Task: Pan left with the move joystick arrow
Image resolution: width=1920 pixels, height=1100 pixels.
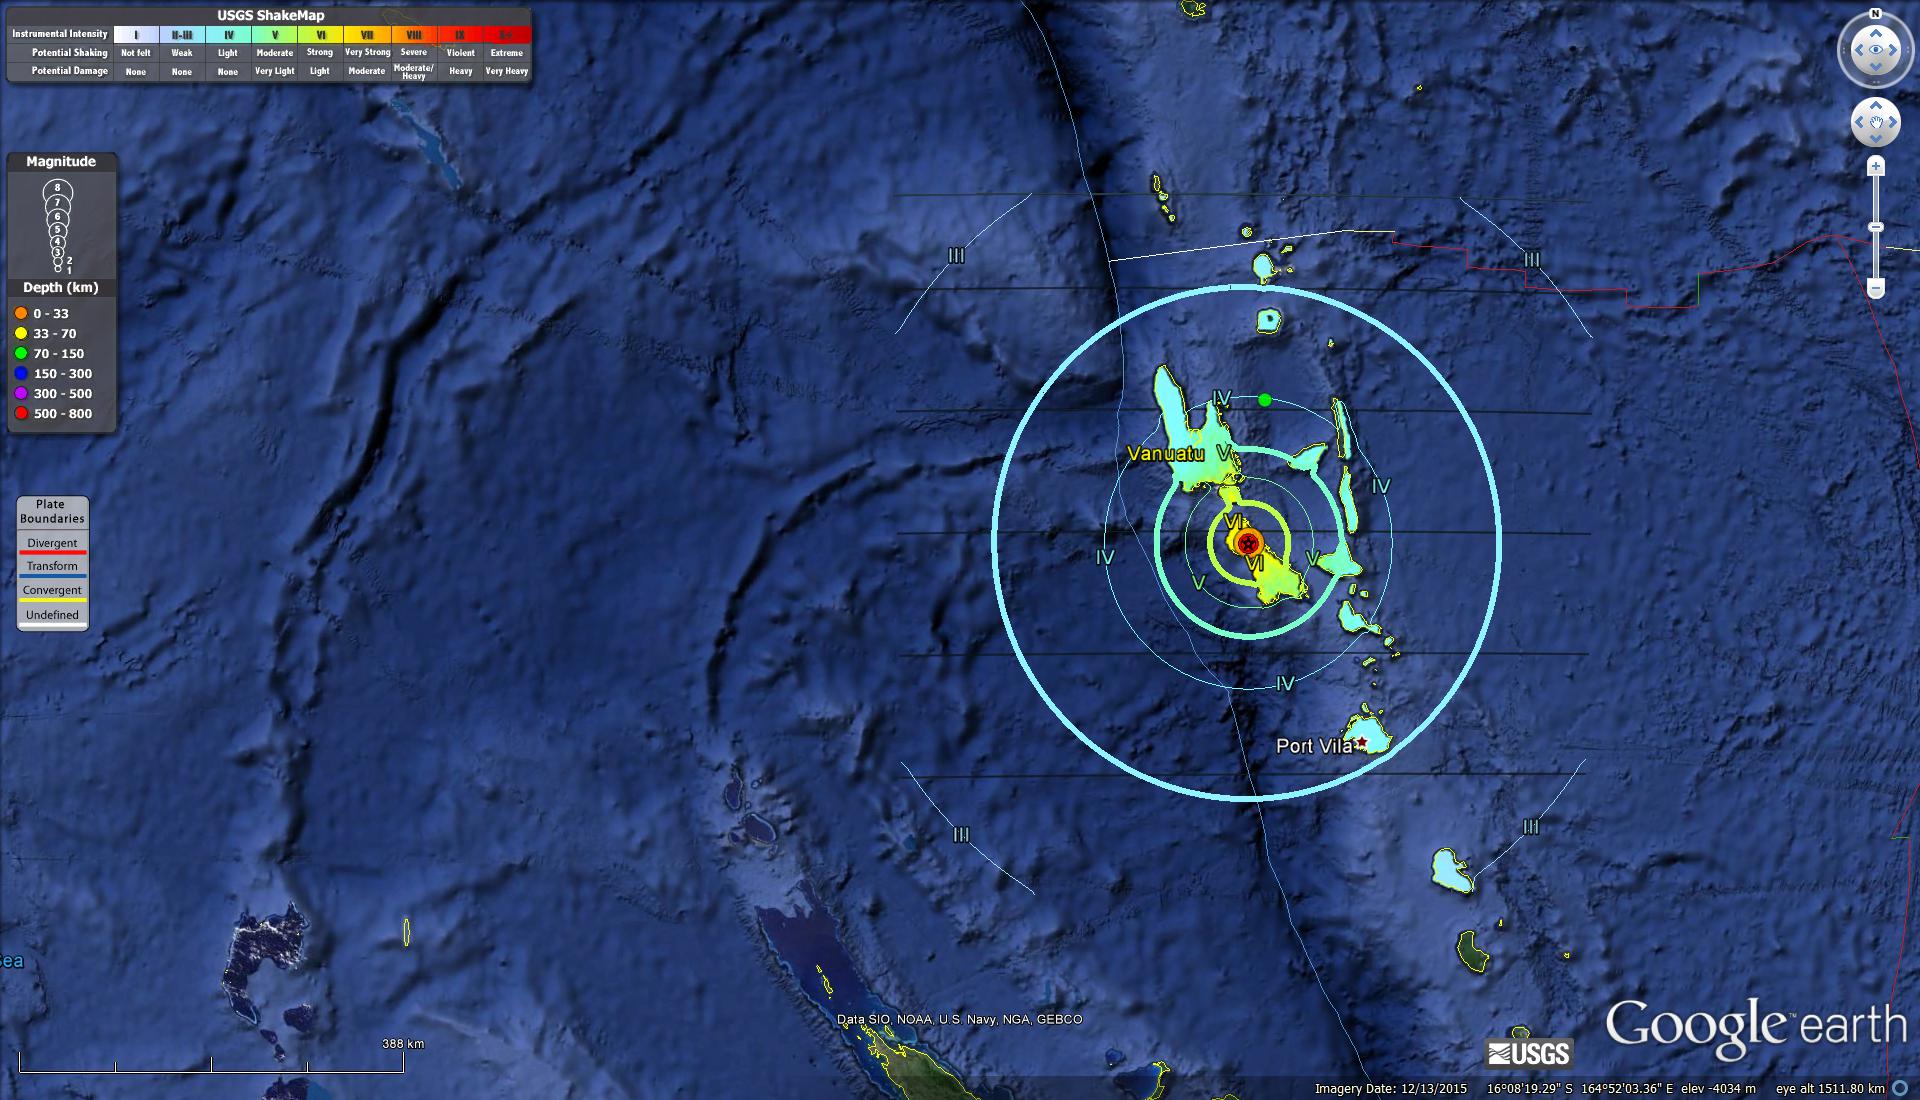Action: click(1858, 122)
